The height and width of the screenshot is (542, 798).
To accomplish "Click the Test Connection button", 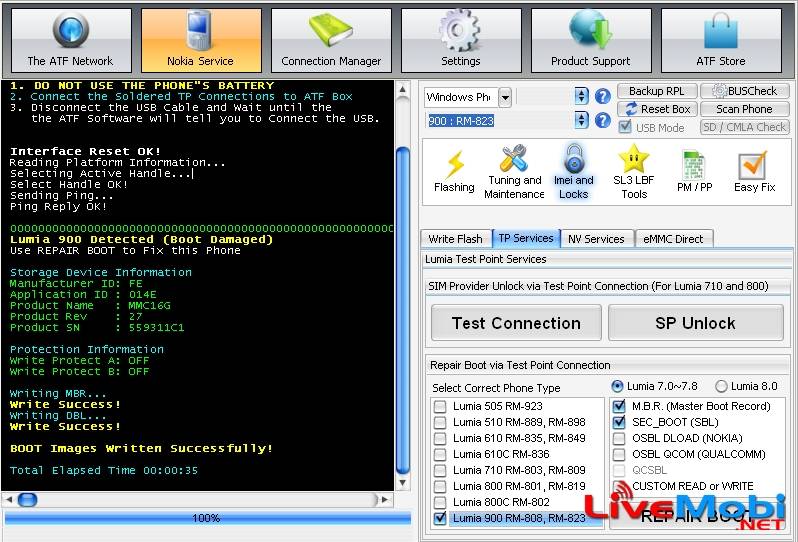I will (x=516, y=323).
